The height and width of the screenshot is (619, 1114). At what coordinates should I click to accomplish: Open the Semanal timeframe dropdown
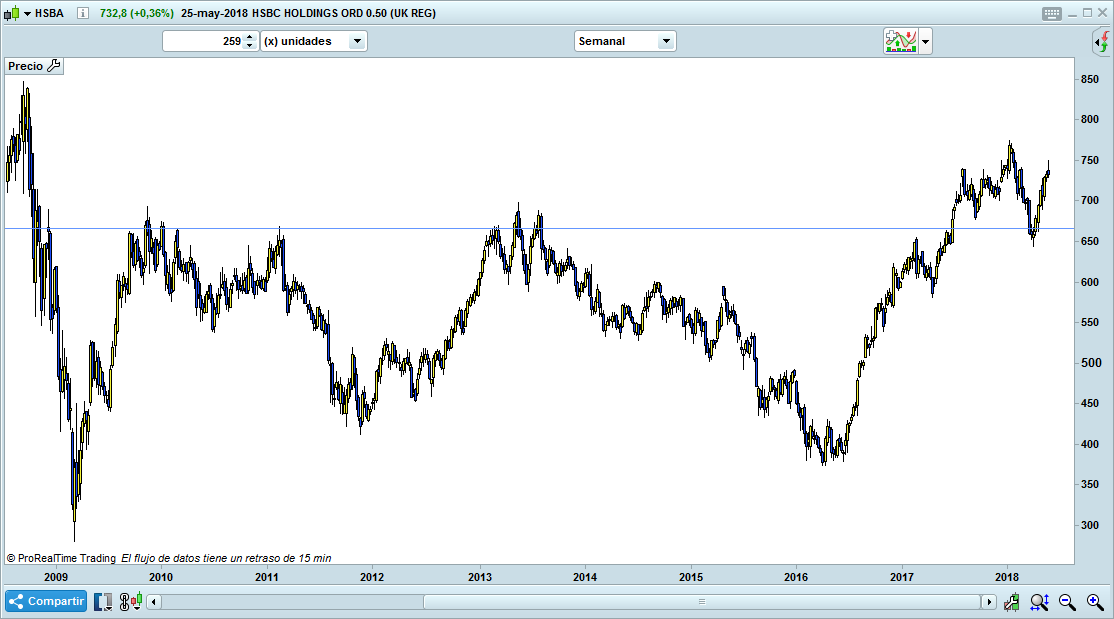click(x=668, y=41)
